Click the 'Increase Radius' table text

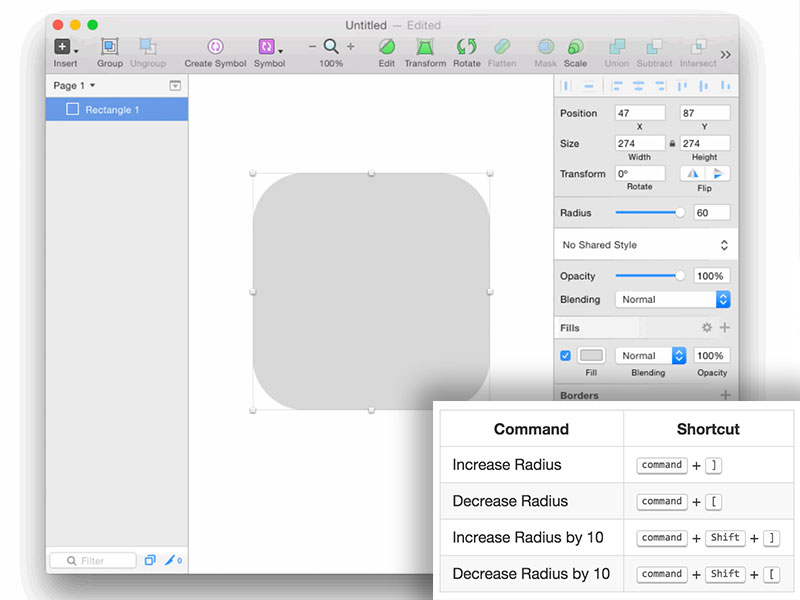507,465
